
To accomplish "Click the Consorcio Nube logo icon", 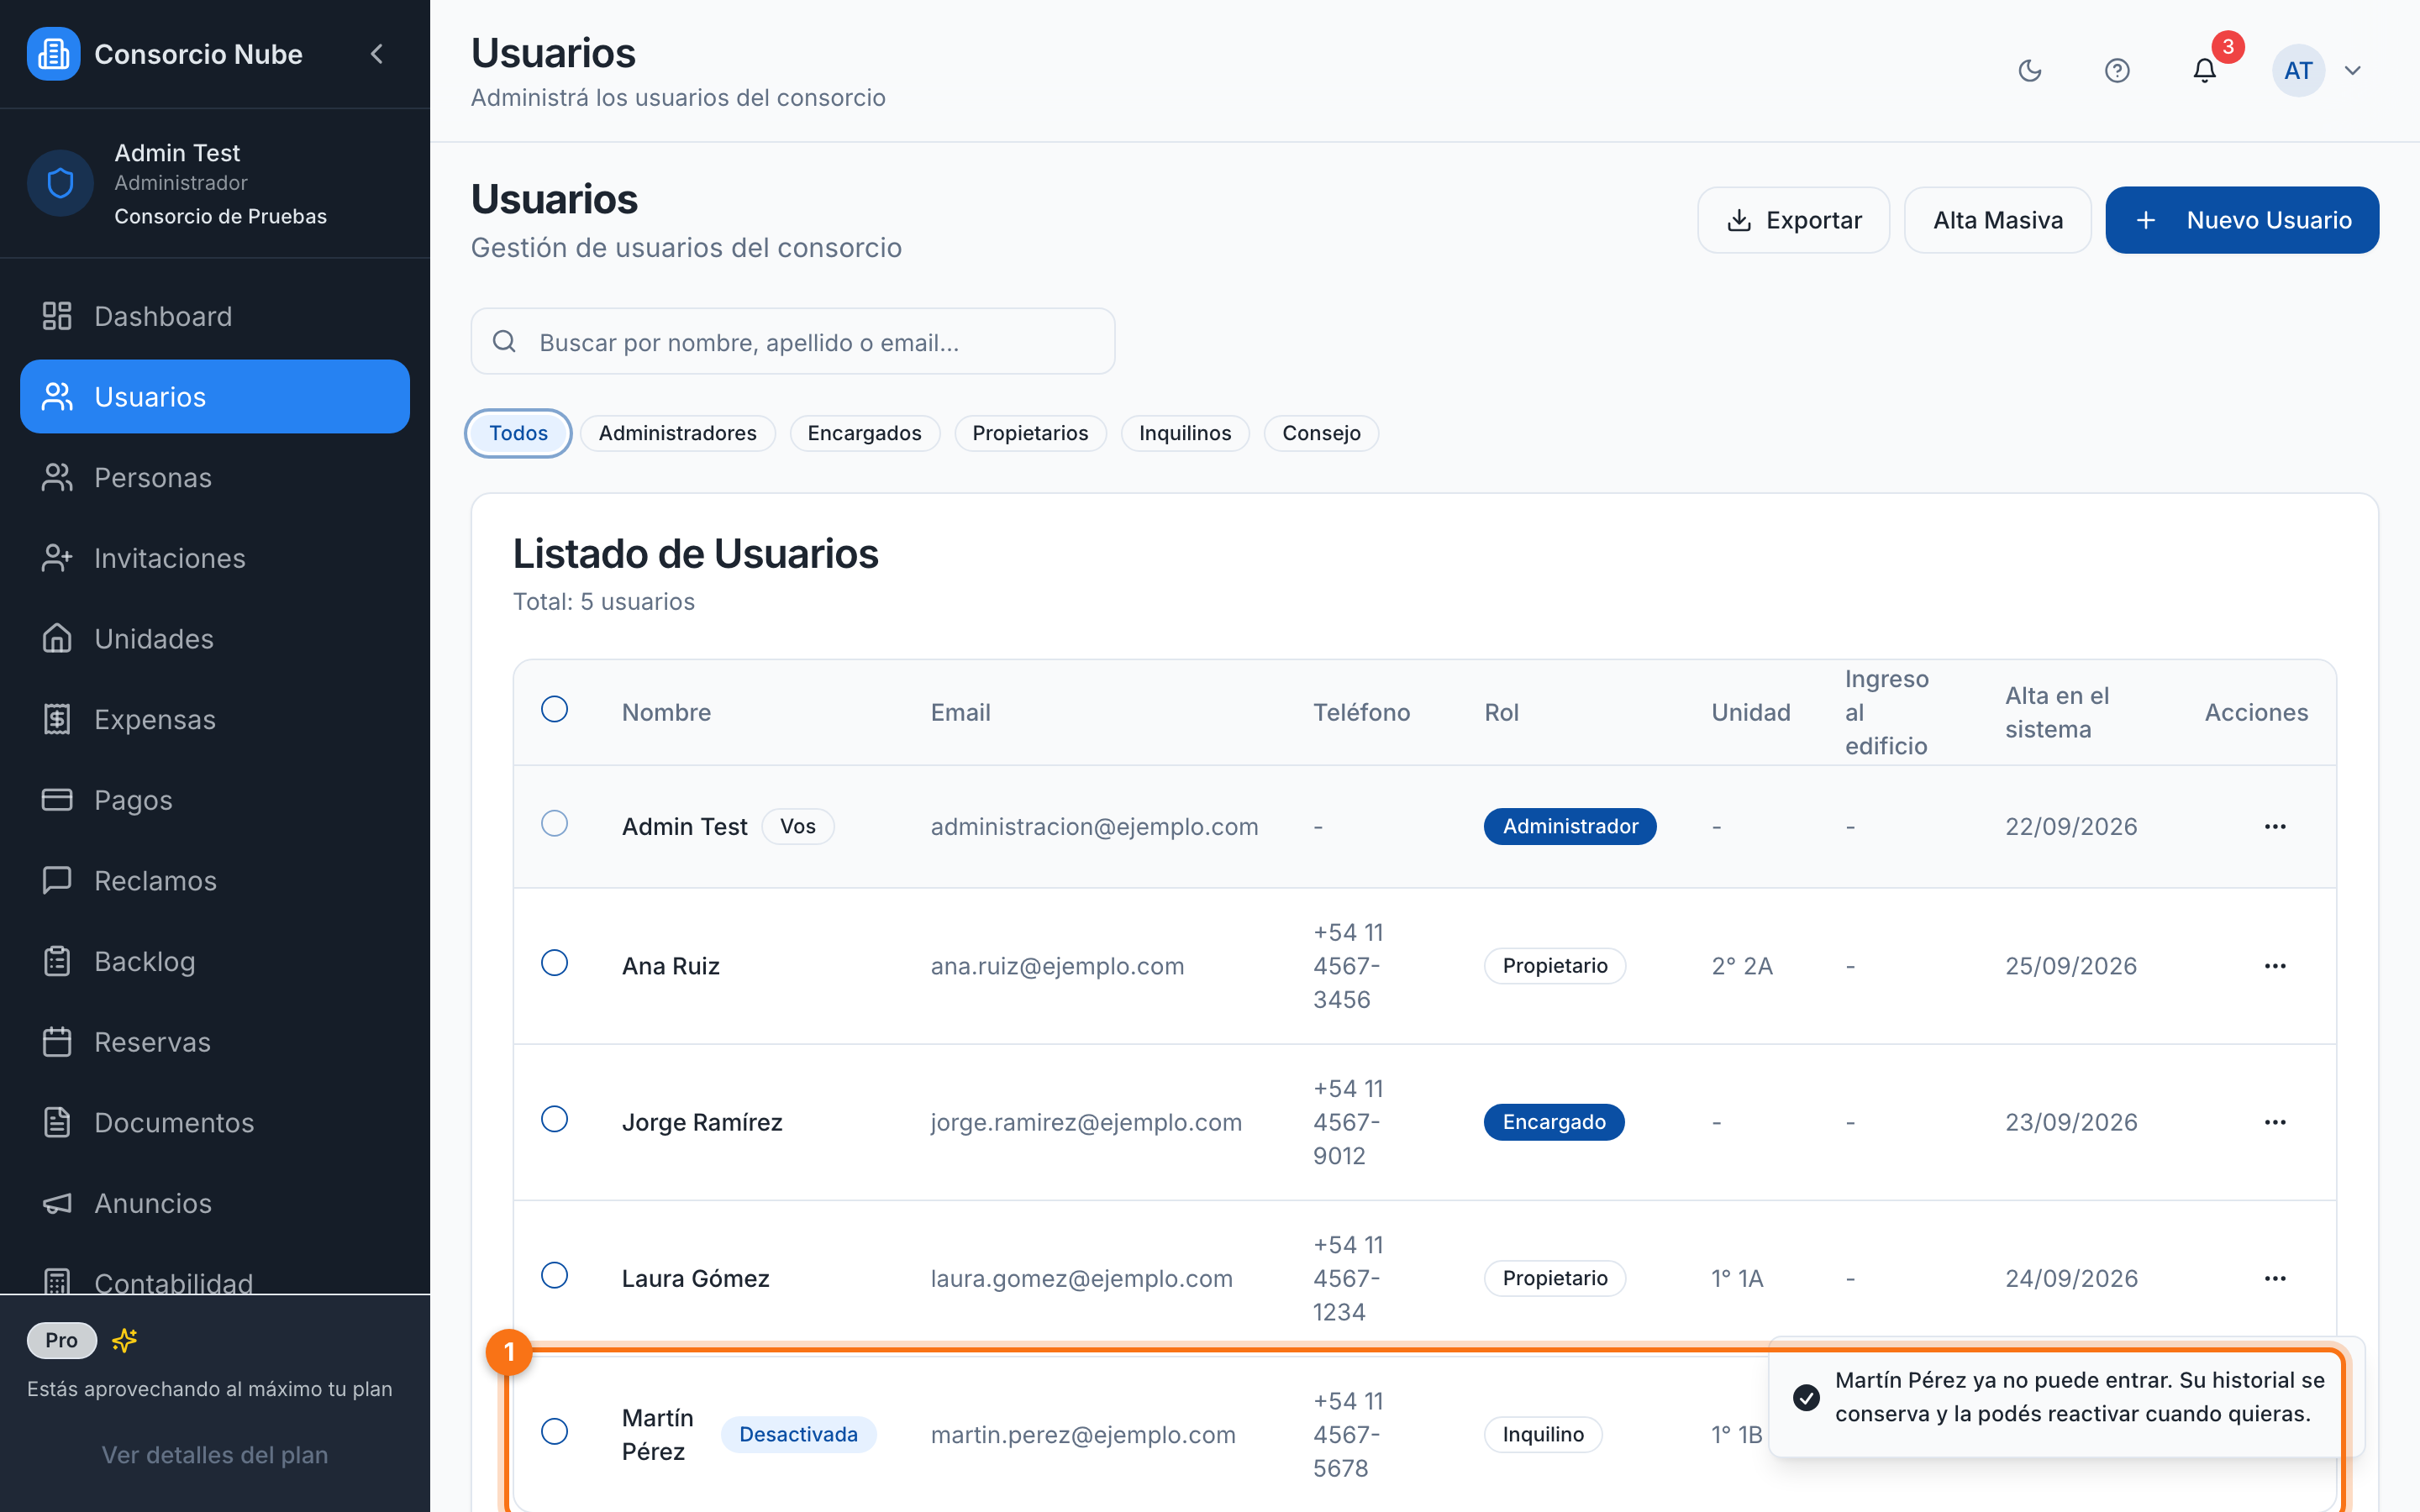I will [x=53, y=54].
